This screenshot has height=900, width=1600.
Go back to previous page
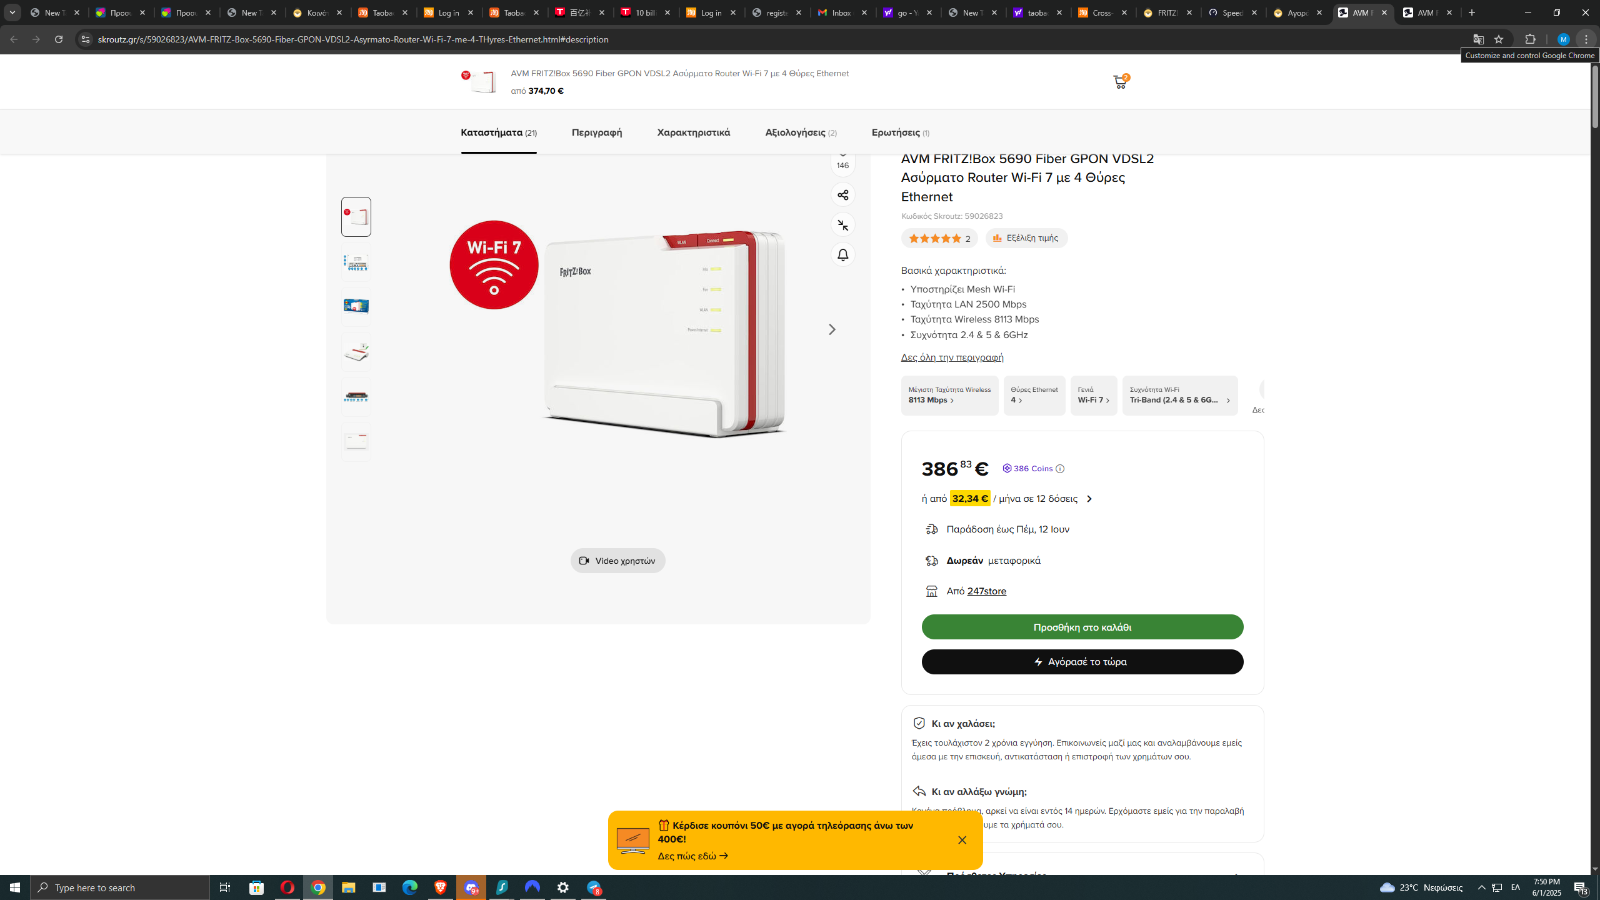(x=14, y=39)
